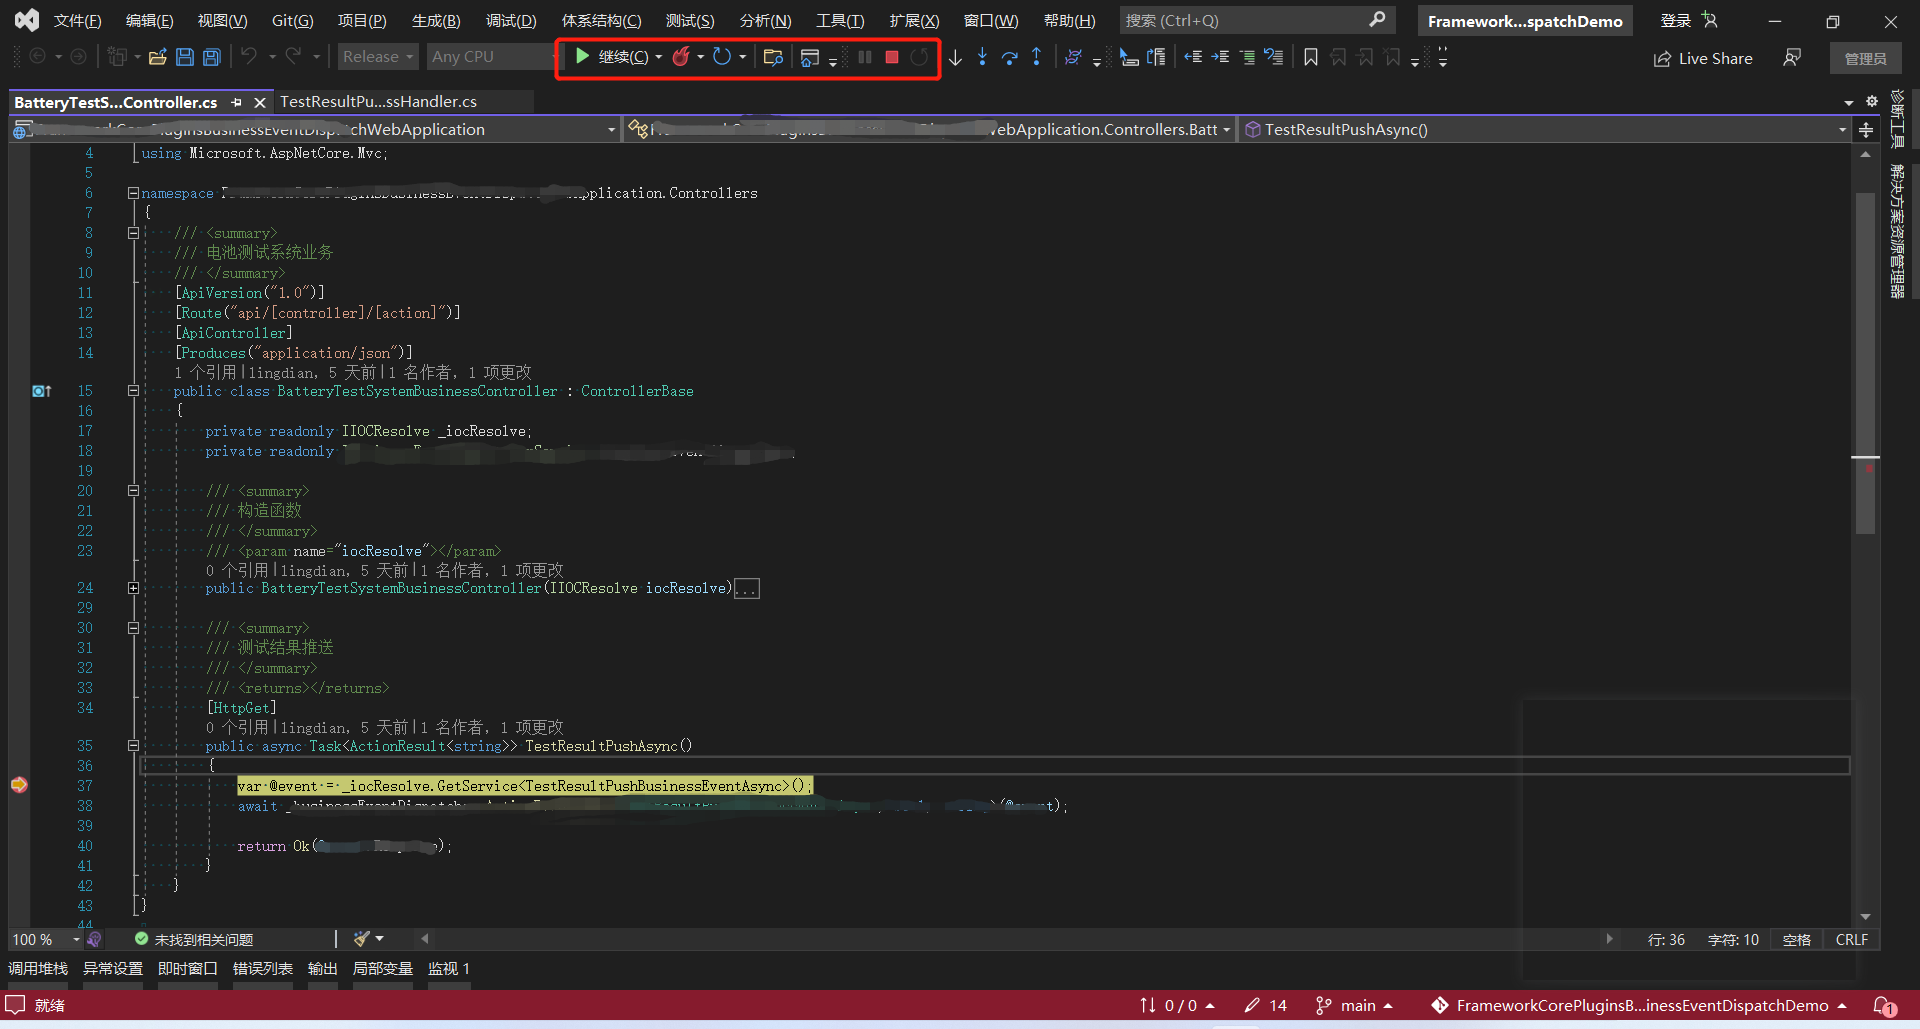1920x1029 pixels.
Task: Click the 管理员 button
Action: click(x=1866, y=58)
